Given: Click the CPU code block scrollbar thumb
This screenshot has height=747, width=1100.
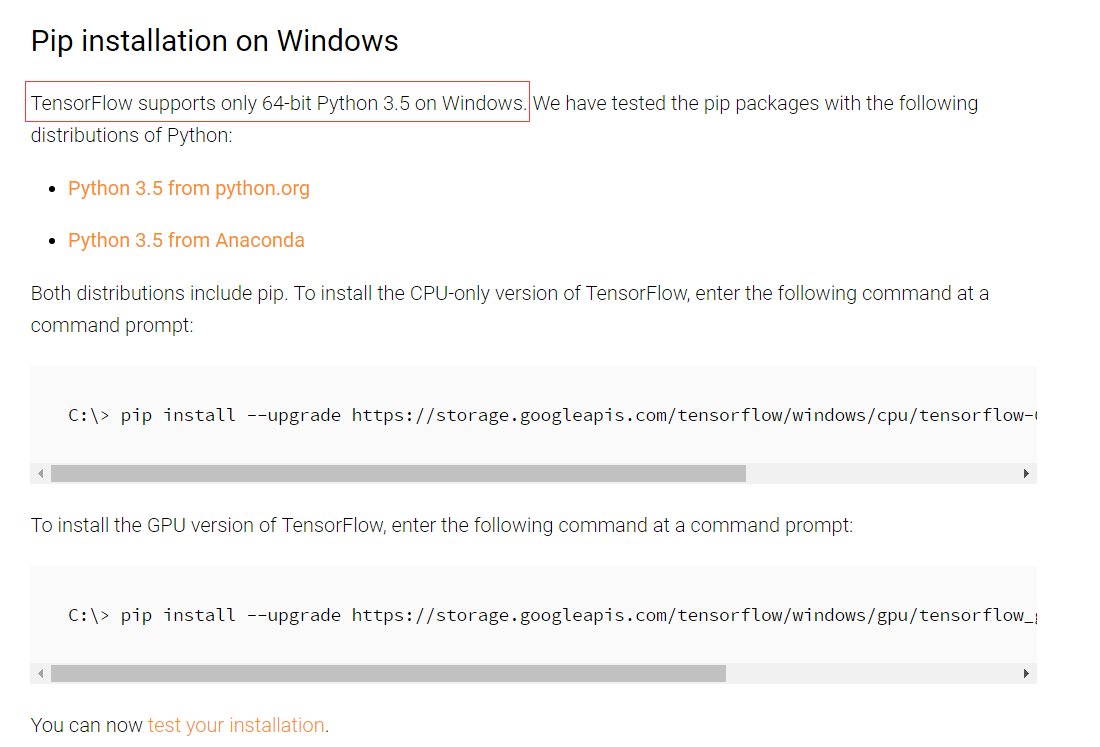Looking at the screenshot, I should [x=398, y=473].
